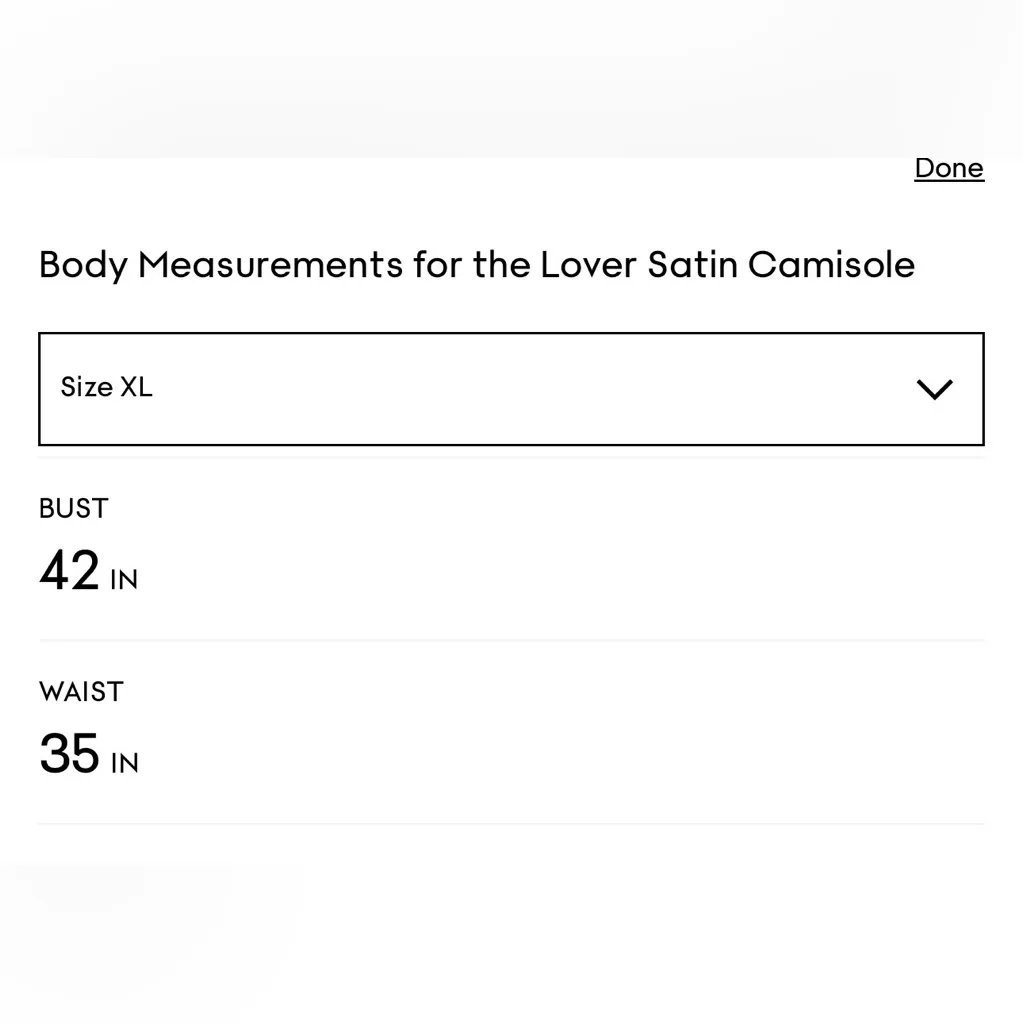Screen dimensions: 1023x1023
Task: Click the divider between bust and waist
Action: [510, 639]
